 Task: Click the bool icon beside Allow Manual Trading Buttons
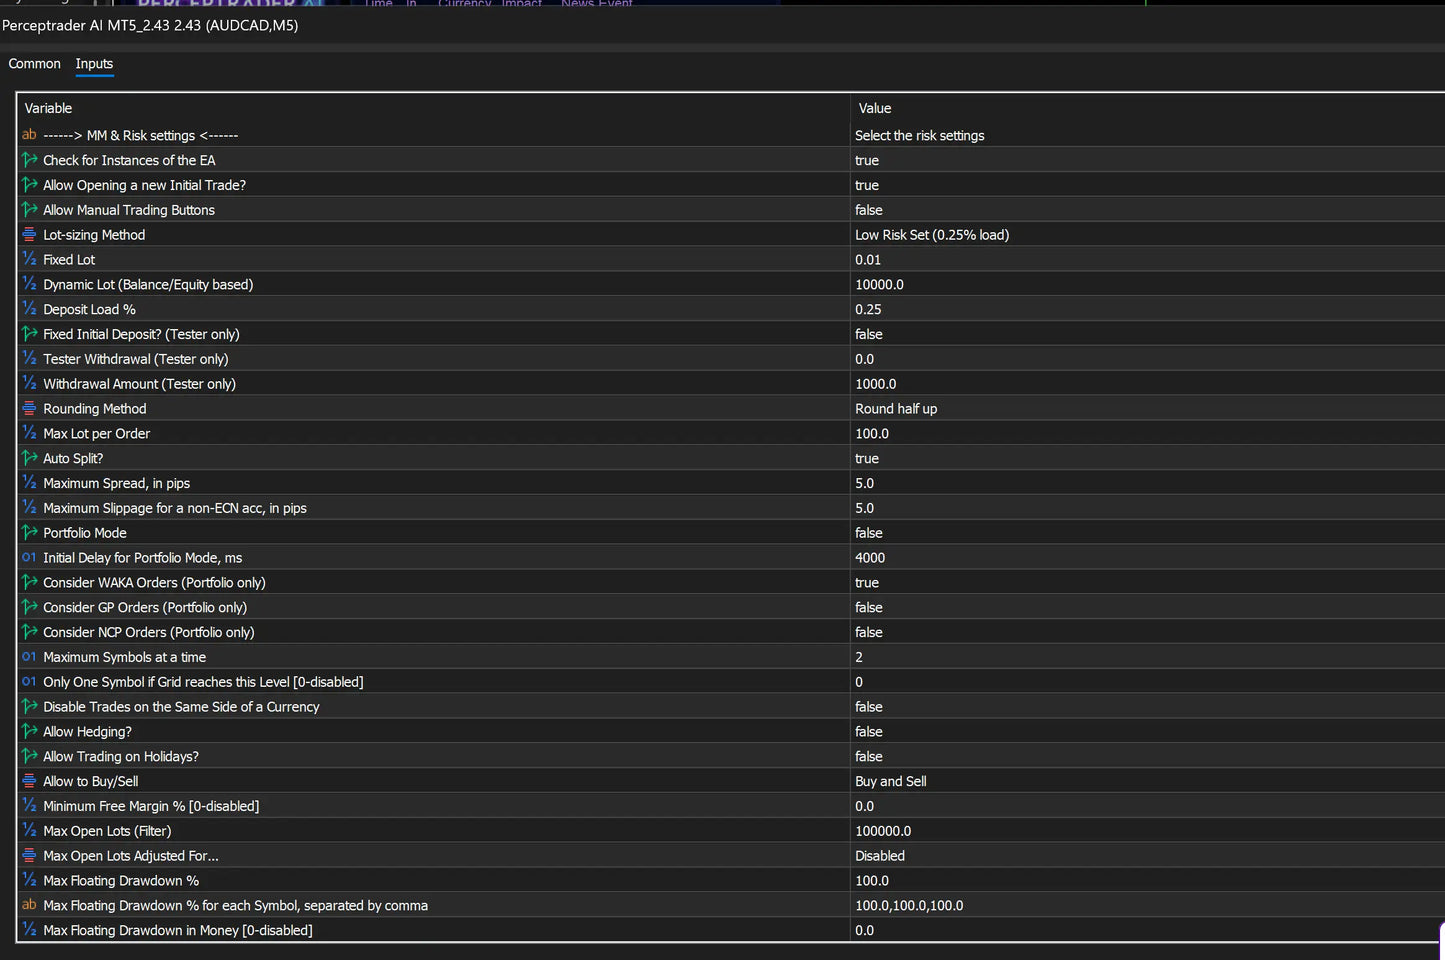29,210
